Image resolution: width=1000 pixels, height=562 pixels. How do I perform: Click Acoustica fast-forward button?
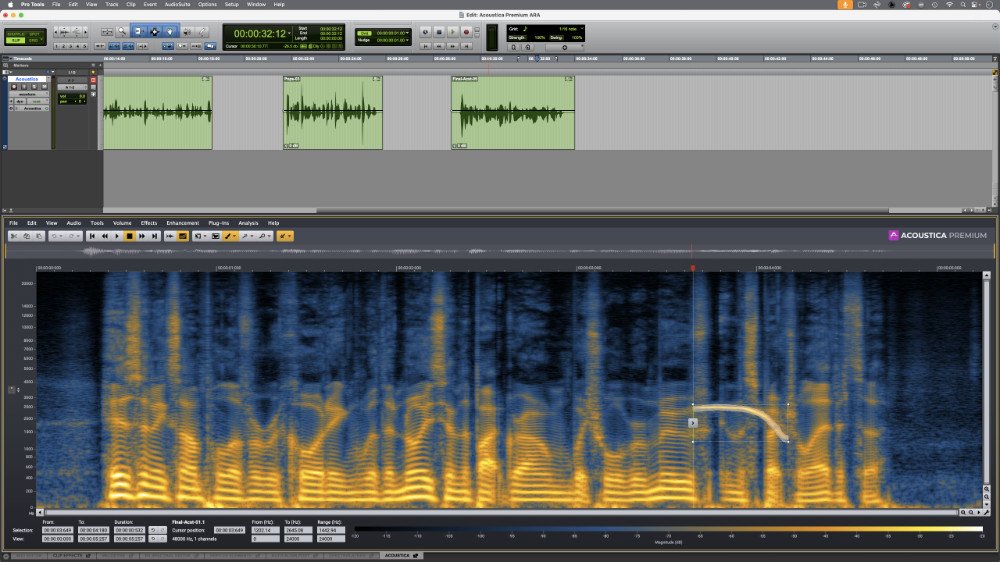142,236
